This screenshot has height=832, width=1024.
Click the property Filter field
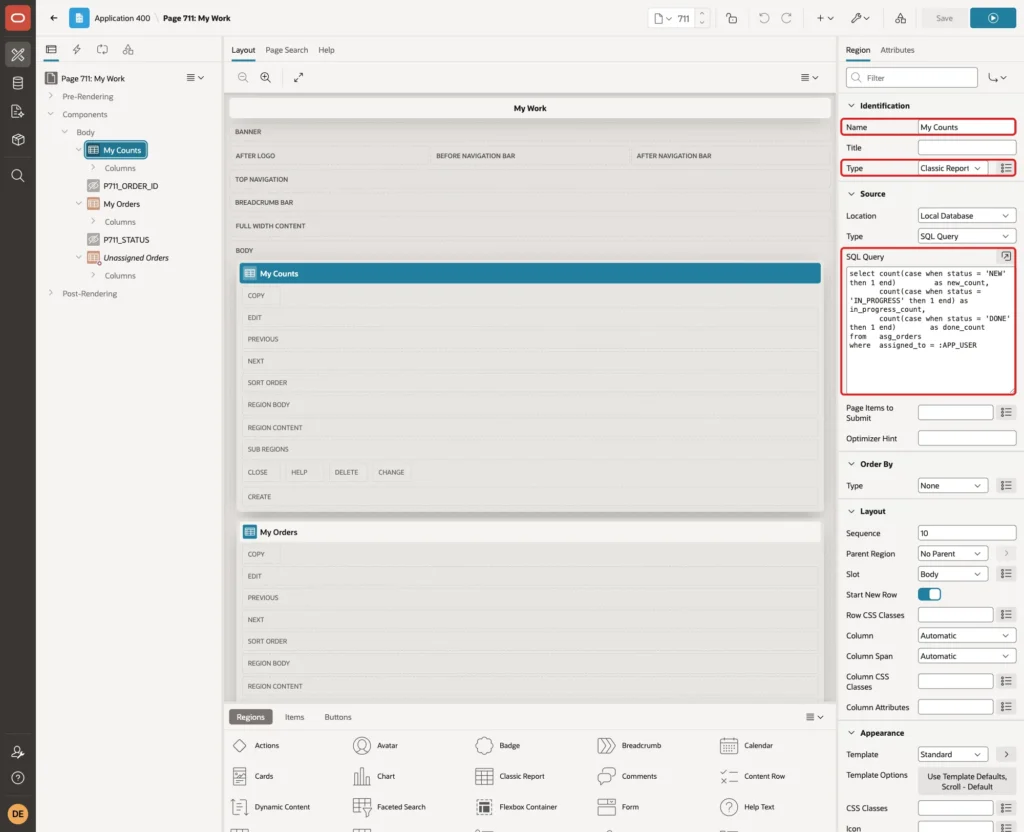pyautogui.click(x=911, y=78)
